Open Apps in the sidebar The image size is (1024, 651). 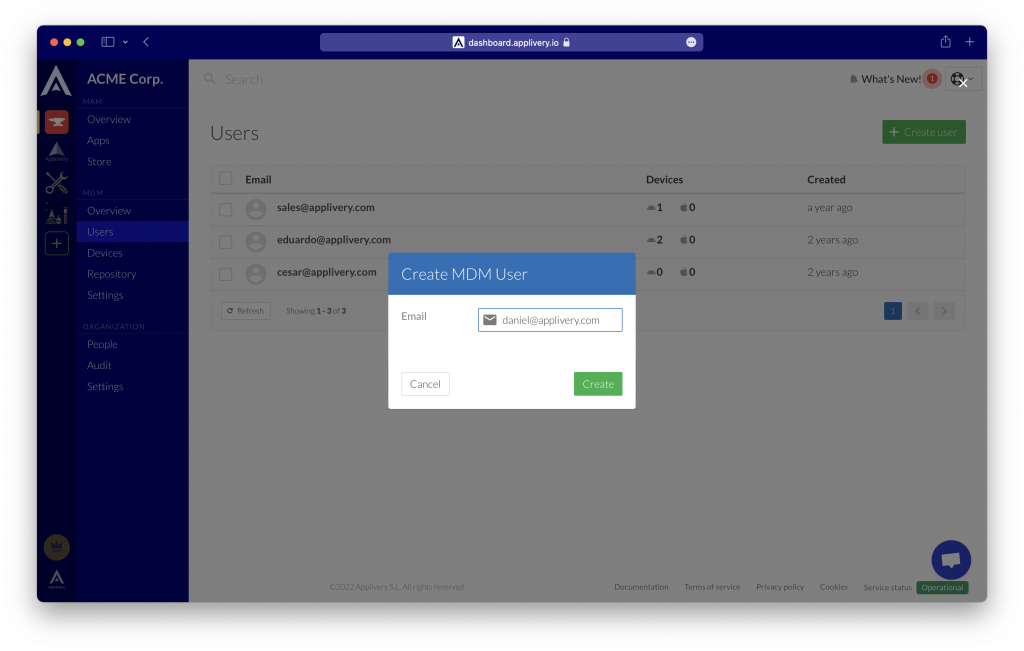pos(98,140)
